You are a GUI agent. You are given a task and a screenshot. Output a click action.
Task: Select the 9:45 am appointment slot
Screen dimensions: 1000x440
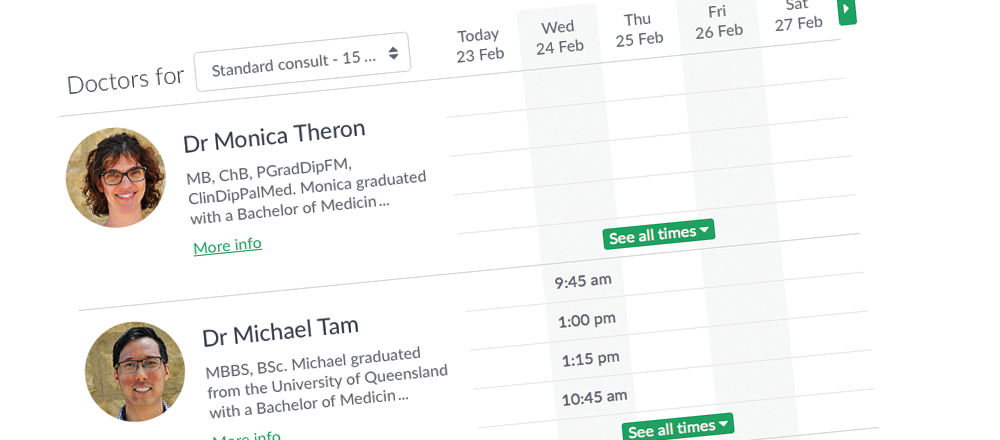[x=583, y=281]
